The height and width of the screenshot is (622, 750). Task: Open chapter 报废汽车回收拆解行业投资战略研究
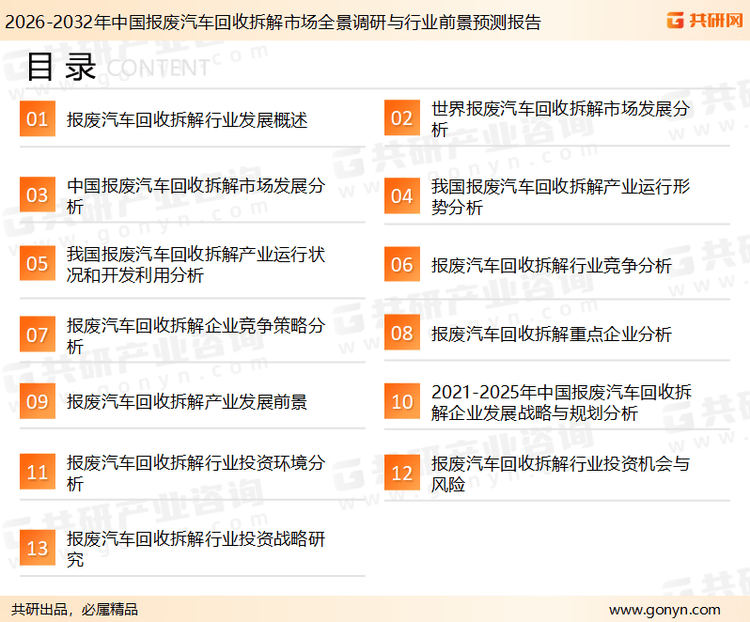[x=195, y=549]
